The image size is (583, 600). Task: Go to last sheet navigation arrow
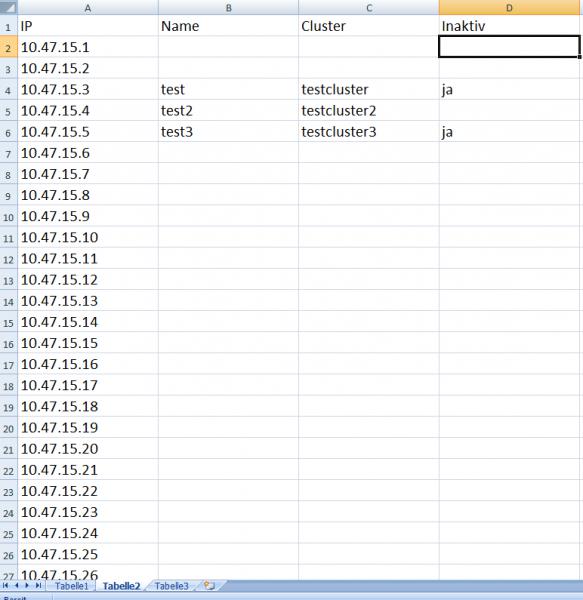click(38, 585)
